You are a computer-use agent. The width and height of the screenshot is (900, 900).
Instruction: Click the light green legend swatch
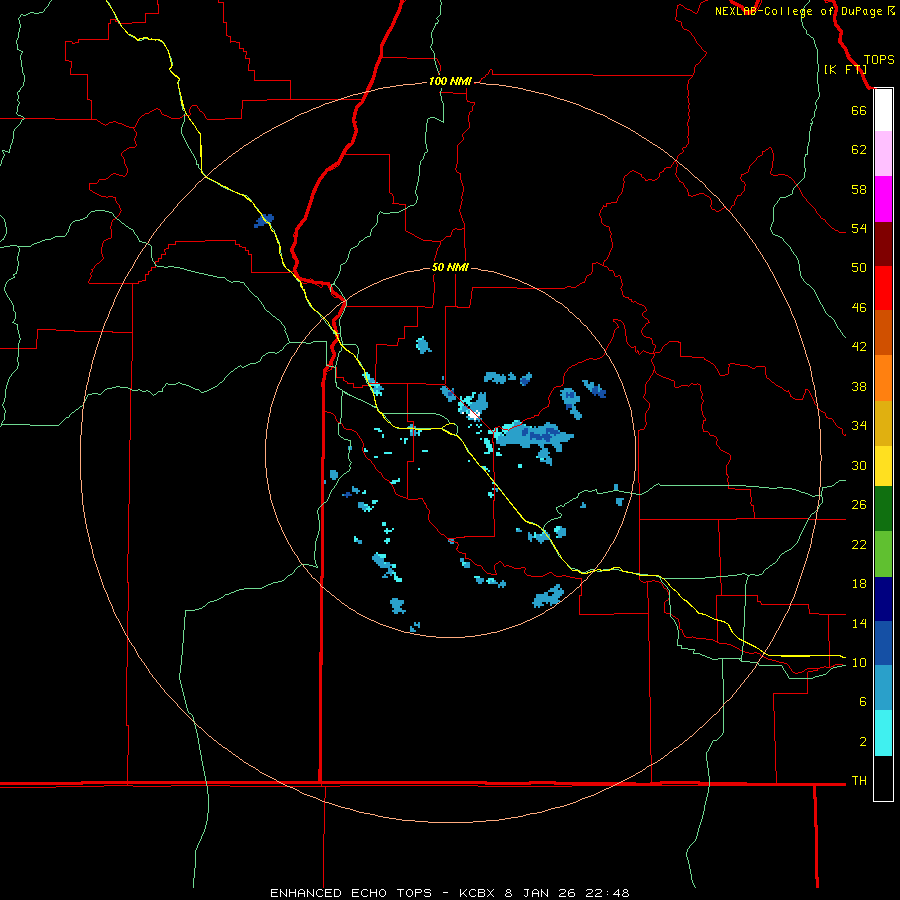coord(883,554)
